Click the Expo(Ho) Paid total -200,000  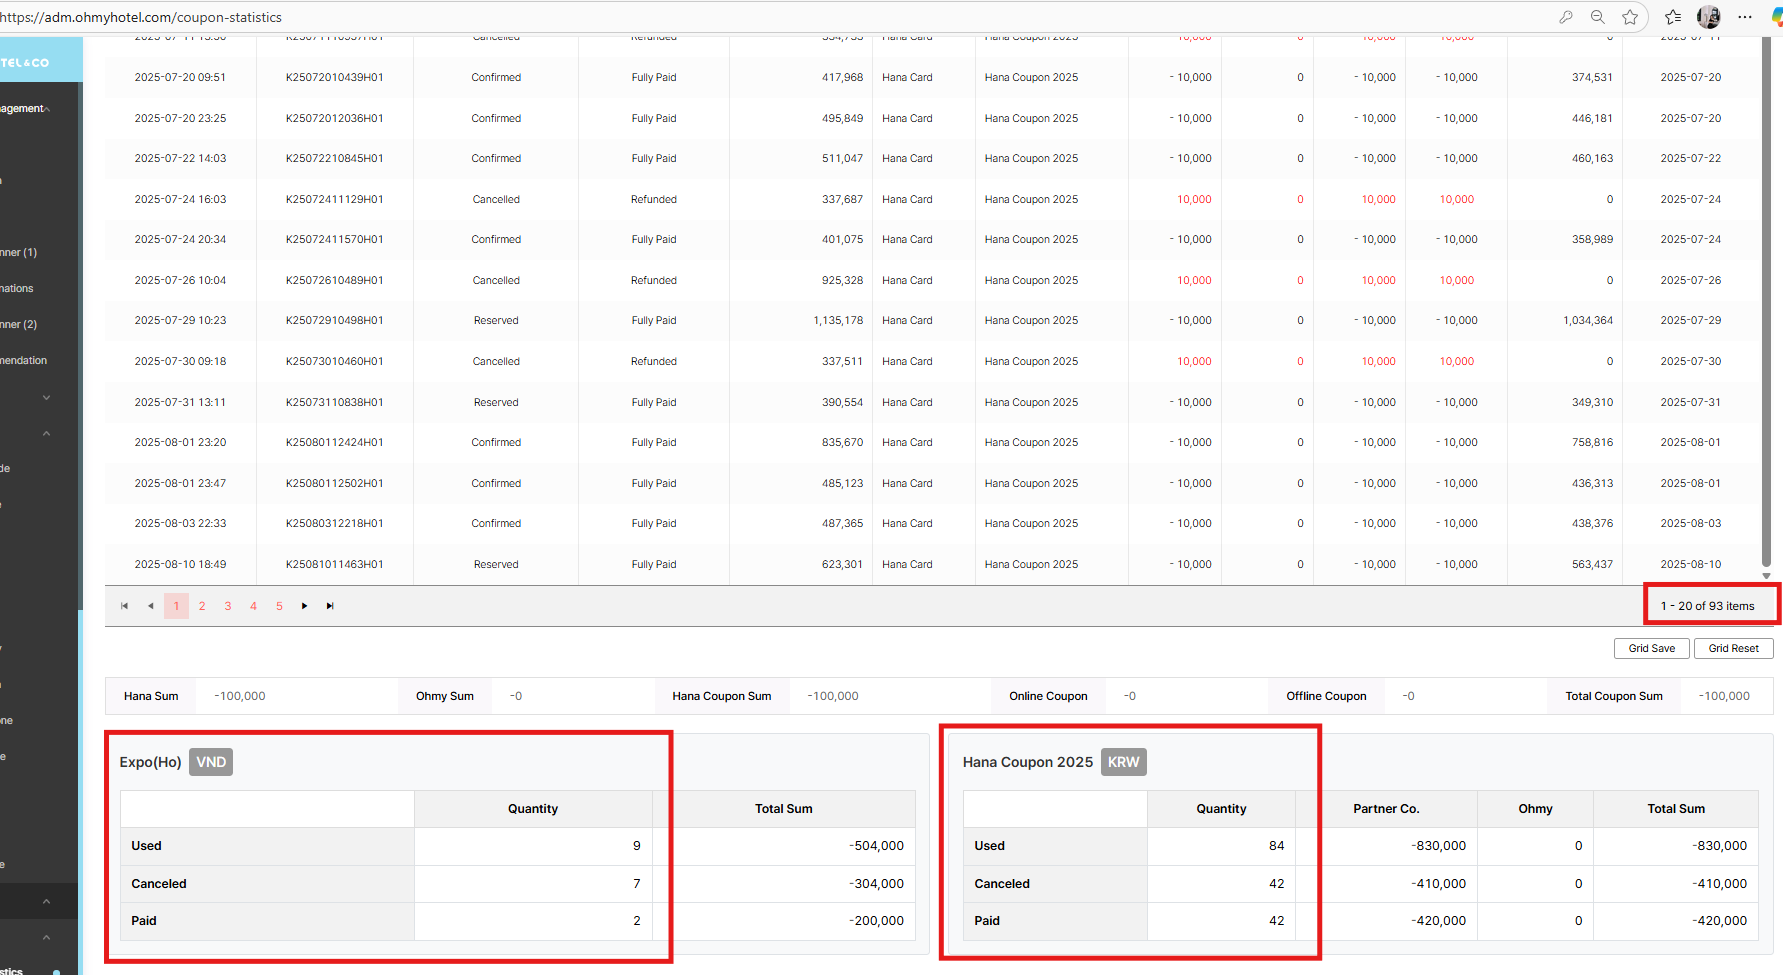coord(877,921)
